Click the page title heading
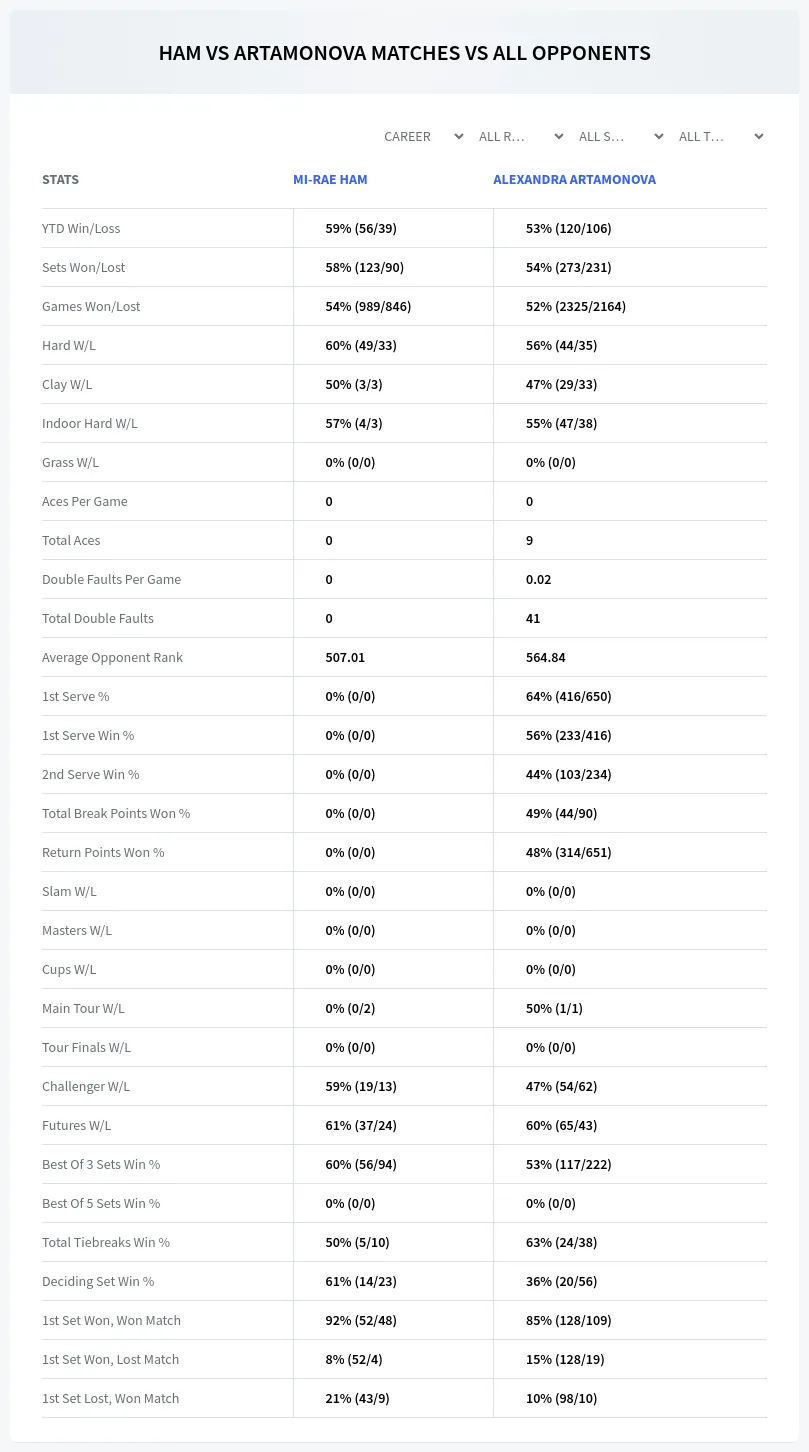The width and height of the screenshot is (809, 1452). point(404,53)
